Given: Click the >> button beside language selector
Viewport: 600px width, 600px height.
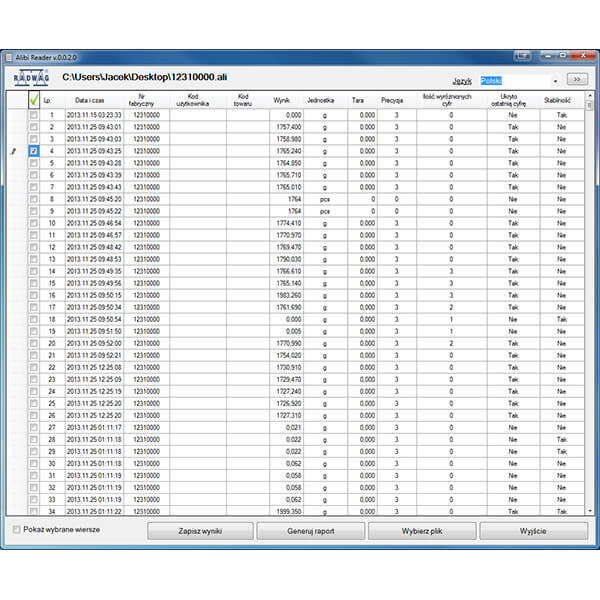Looking at the screenshot, I should (x=579, y=78).
